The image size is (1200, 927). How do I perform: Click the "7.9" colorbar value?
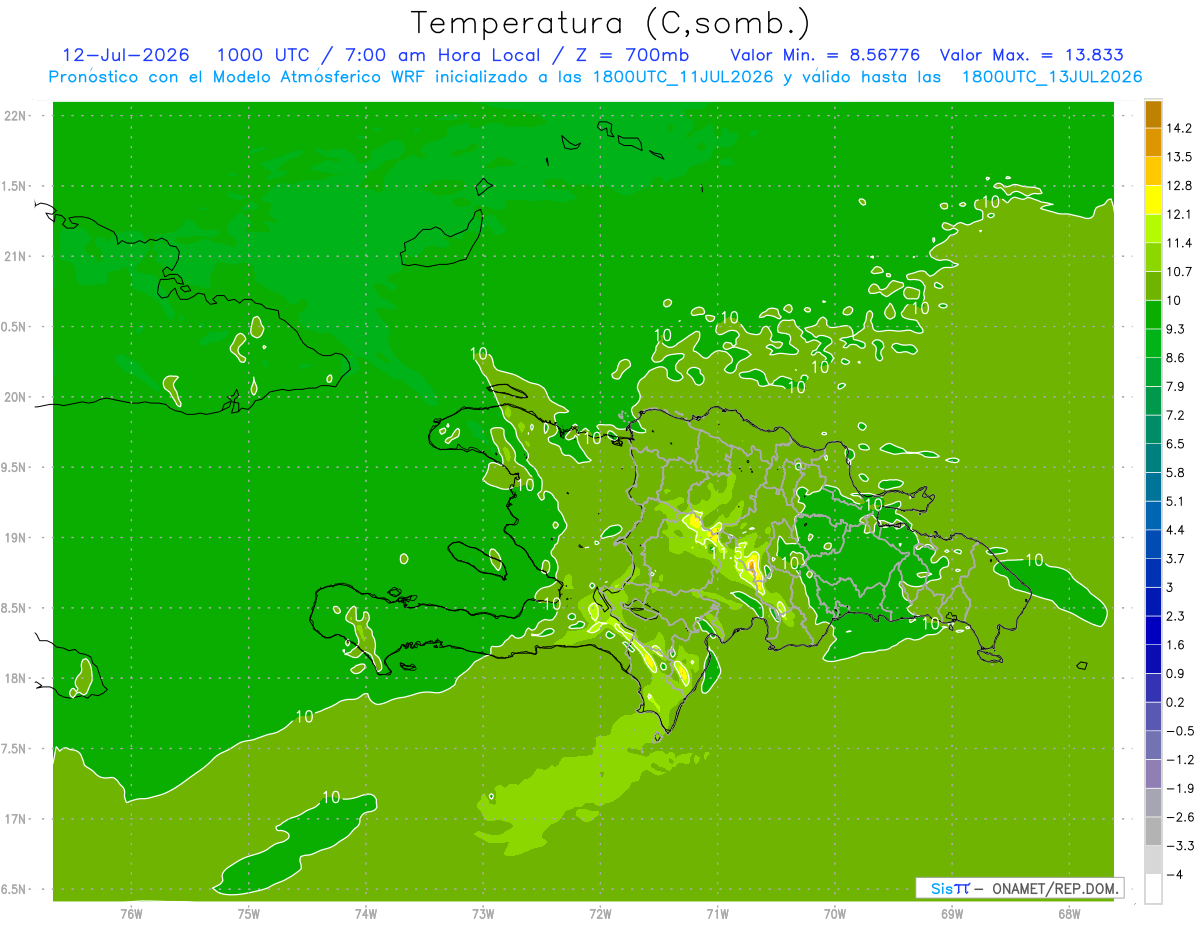pyautogui.click(x=1176, y=387)
